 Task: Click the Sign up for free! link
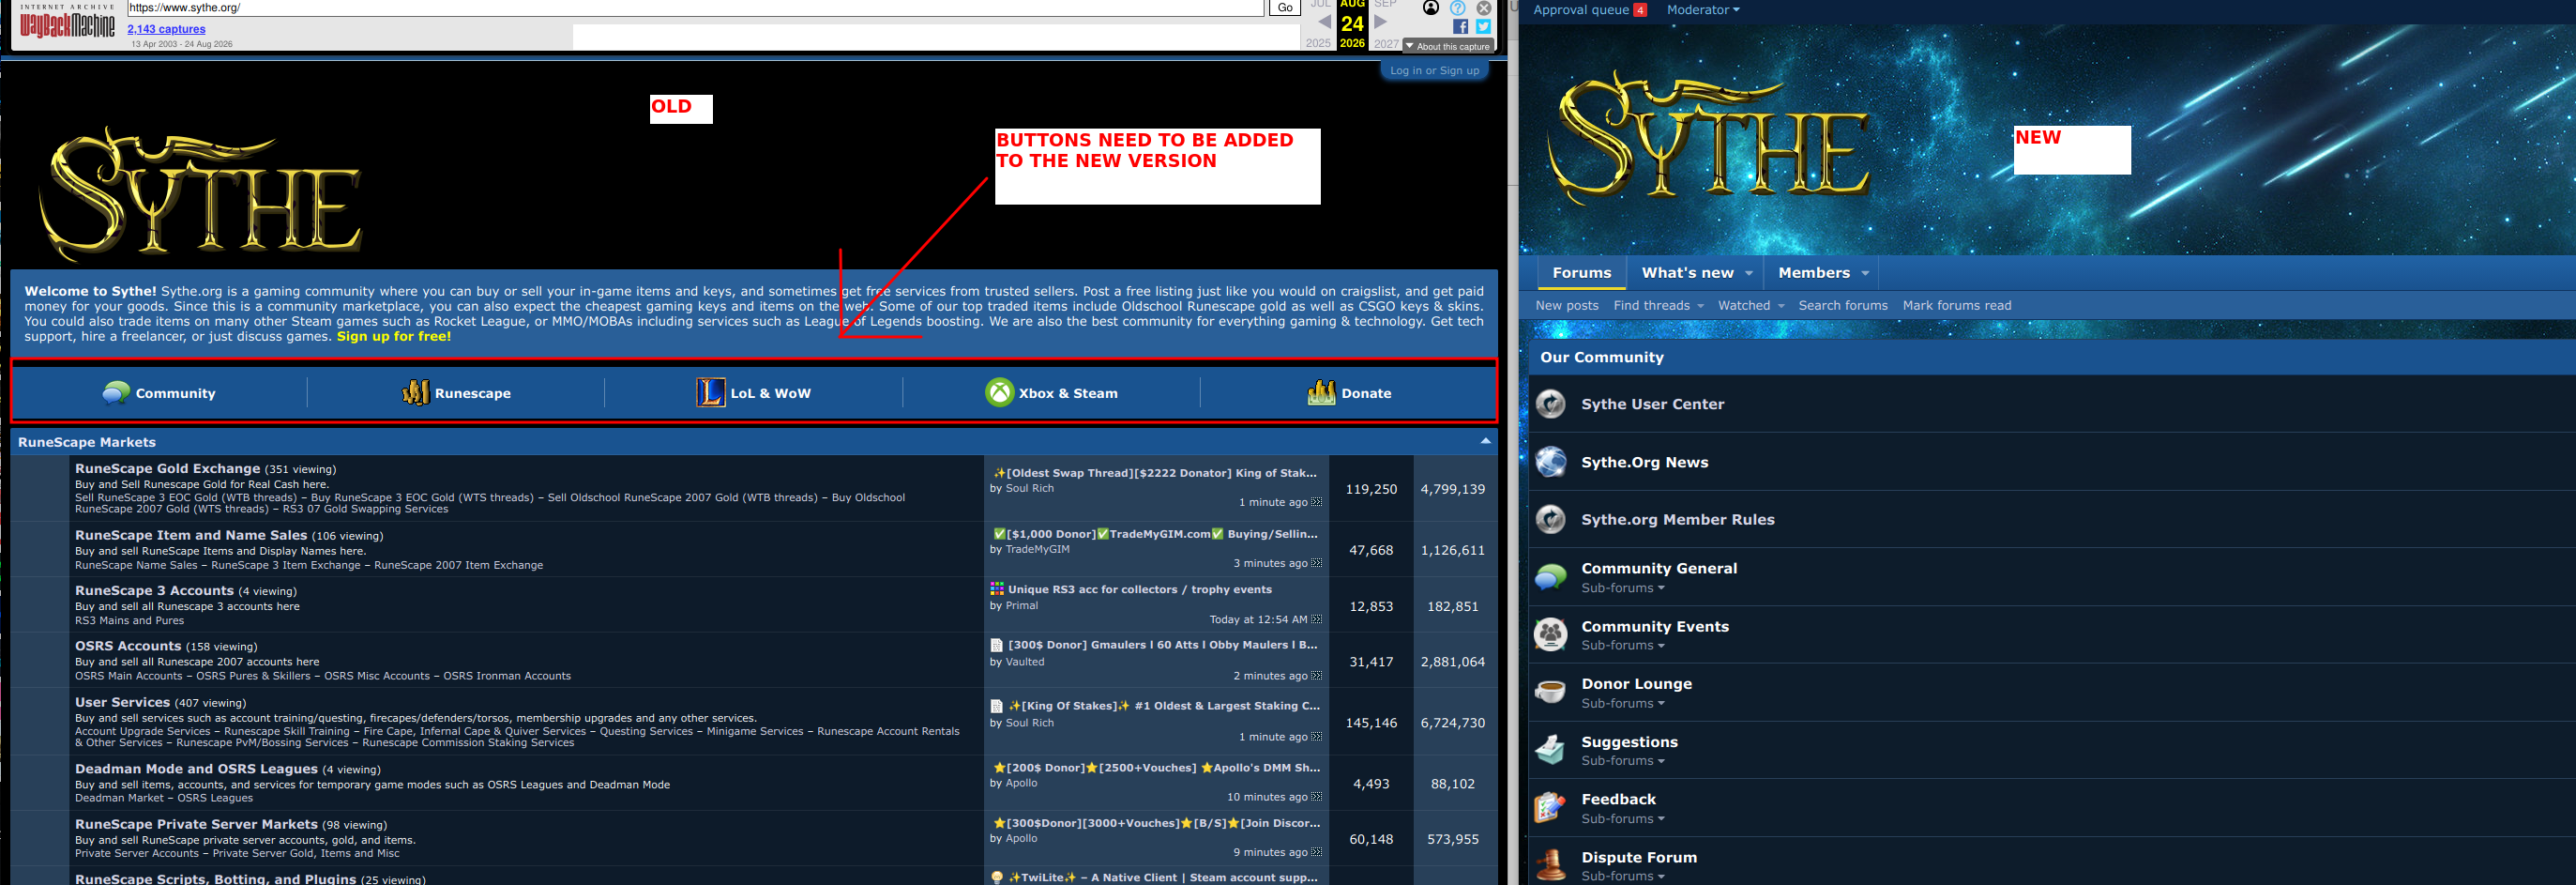pyautogui.click(x=394, y=337)
